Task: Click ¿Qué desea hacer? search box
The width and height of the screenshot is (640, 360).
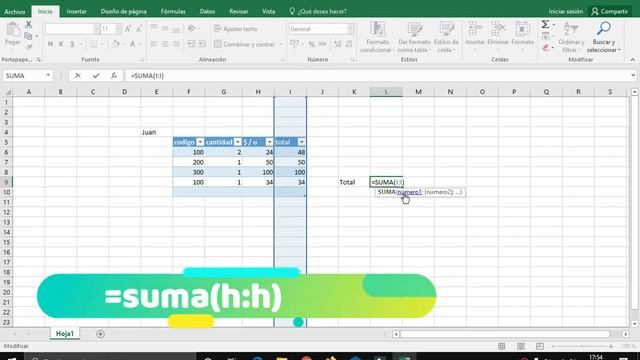Action: tap(318, 11)
